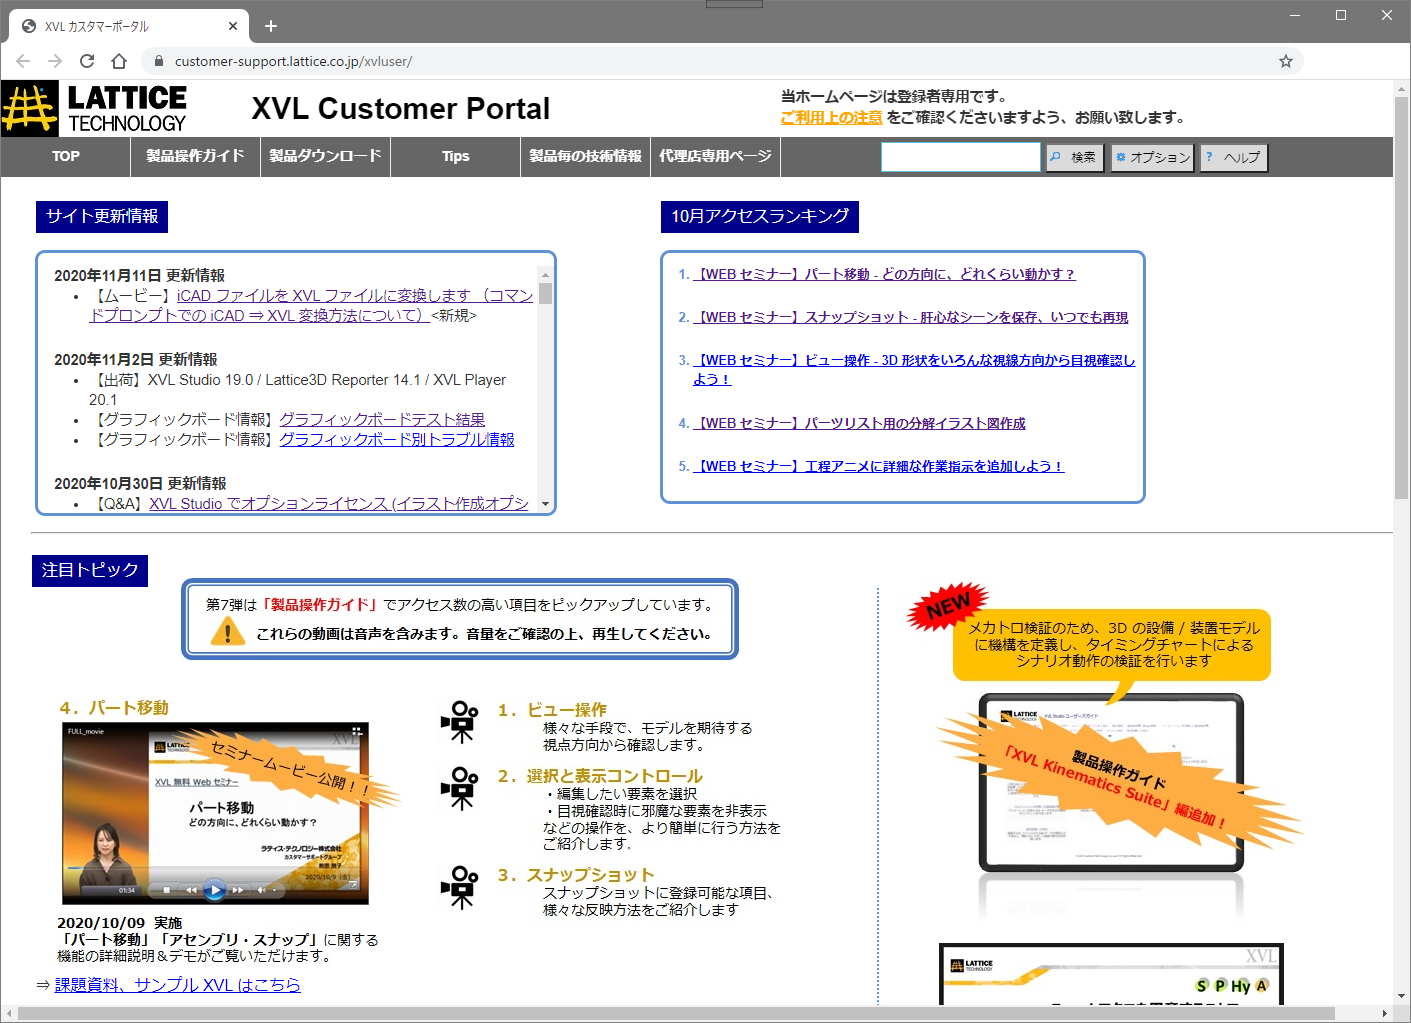This screenshot has height=1023, width=1411.
Task: Click the down arrow of the update-info scrollbar
Action: click(545, 504)
